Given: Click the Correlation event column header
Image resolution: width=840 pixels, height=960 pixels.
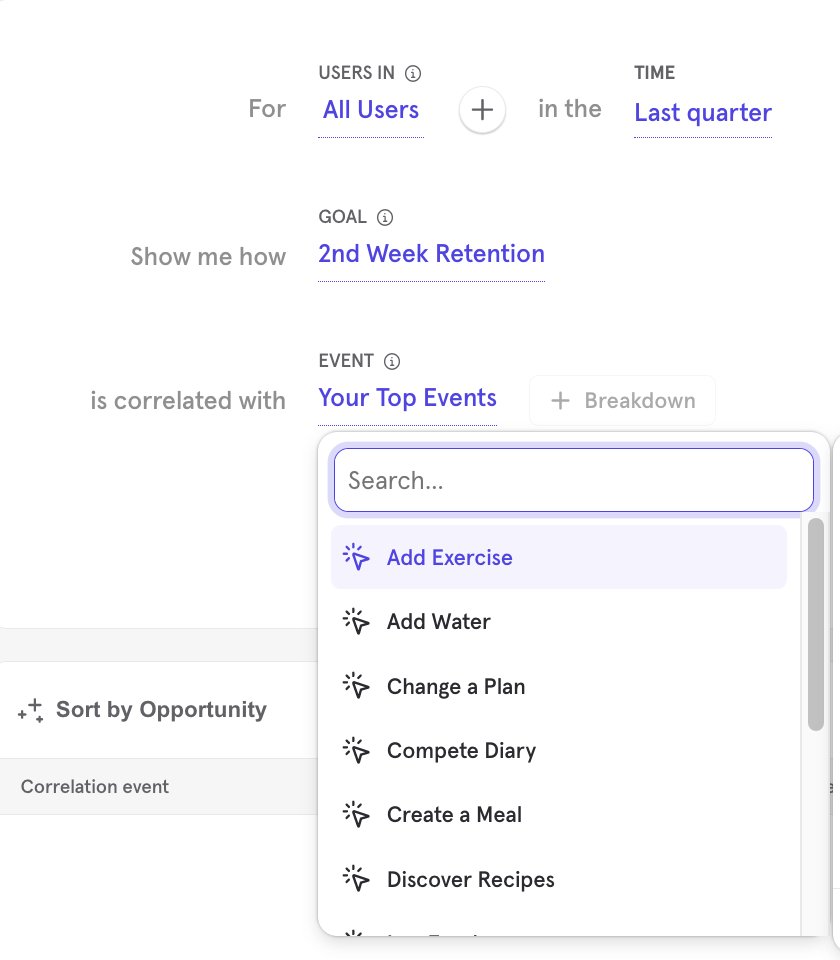Looking at the screenshot, I should point(95,787).
